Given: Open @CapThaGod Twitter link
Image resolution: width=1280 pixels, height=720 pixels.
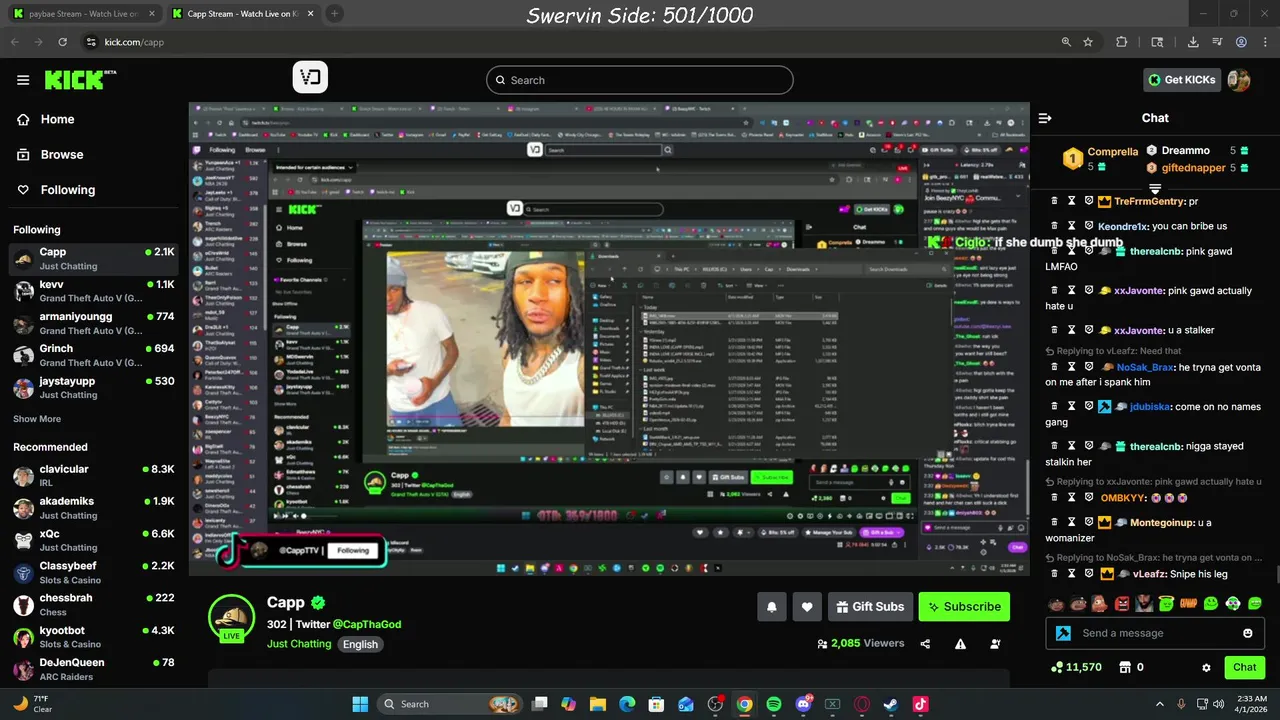Looking at the screenshot, I should [367, 624].
